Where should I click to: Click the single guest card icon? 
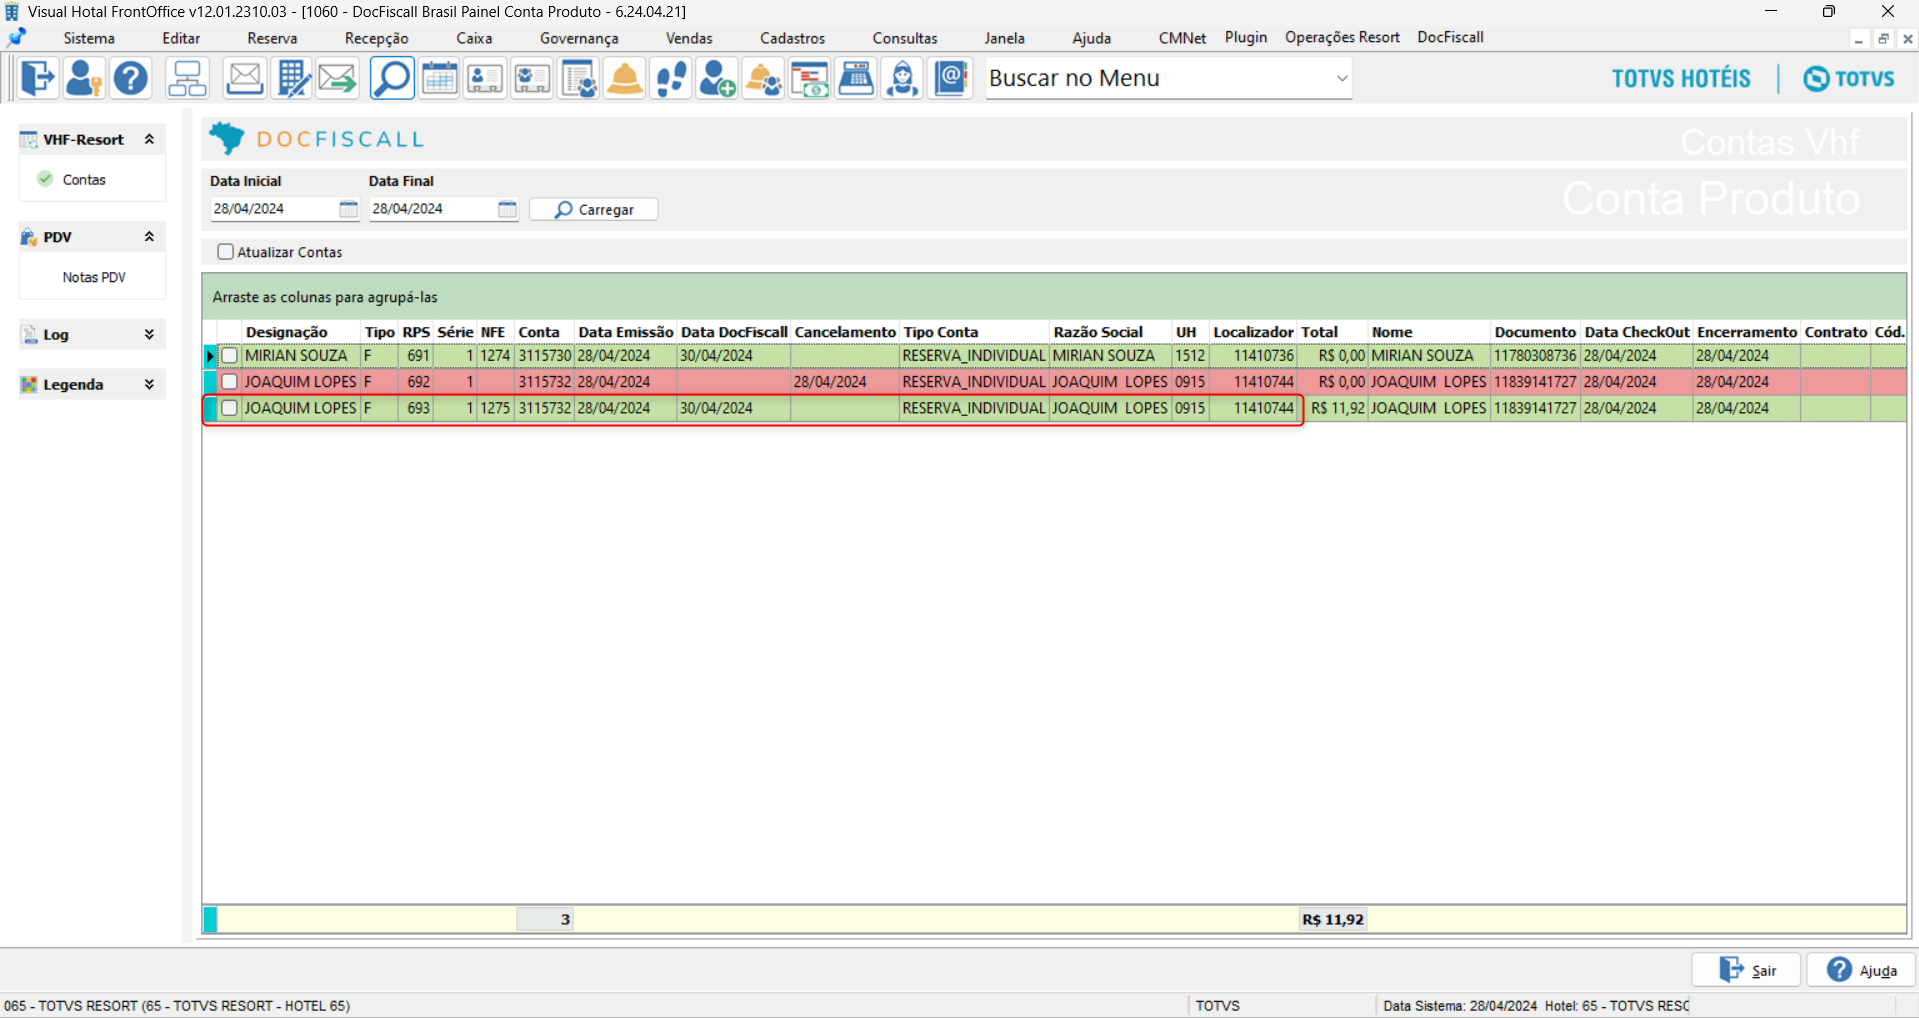pyautogui.click(x=485, y=78)
